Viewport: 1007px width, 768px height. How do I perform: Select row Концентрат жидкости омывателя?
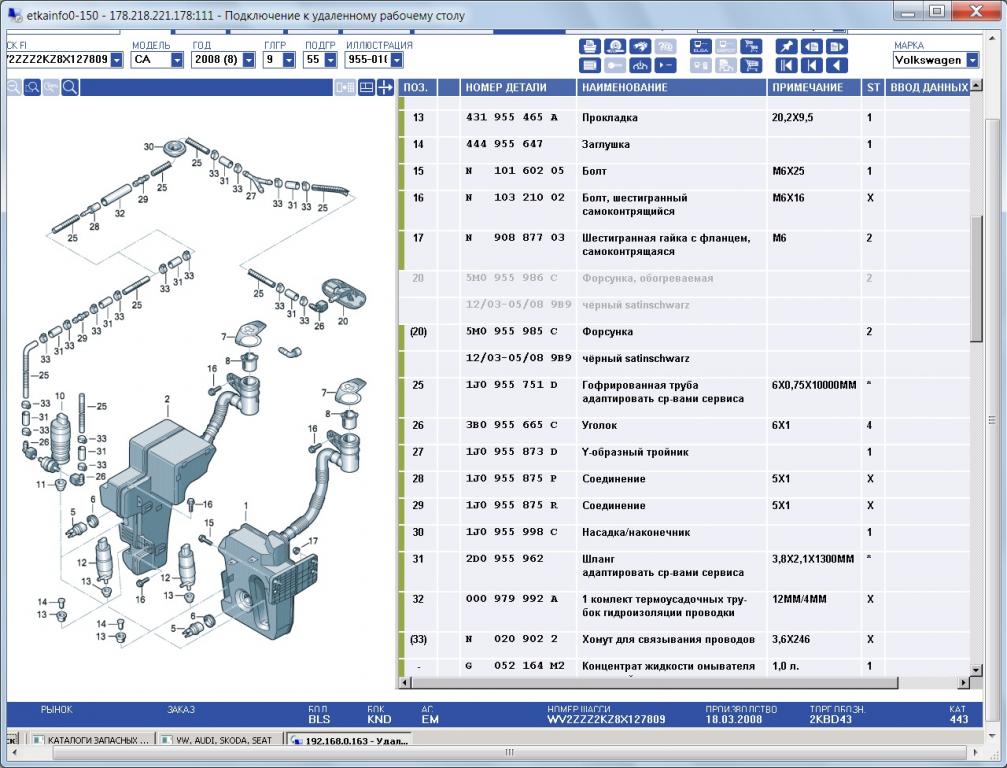pyautogui.click(x=684, y=667)
